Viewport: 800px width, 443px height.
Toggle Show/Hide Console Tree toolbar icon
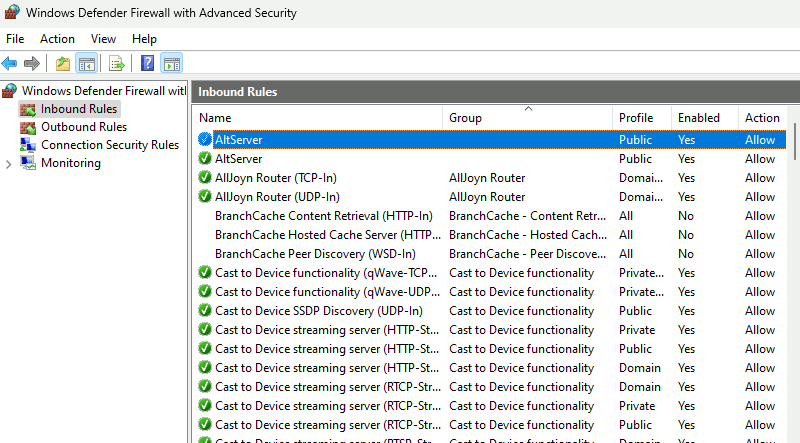point(86,64)
